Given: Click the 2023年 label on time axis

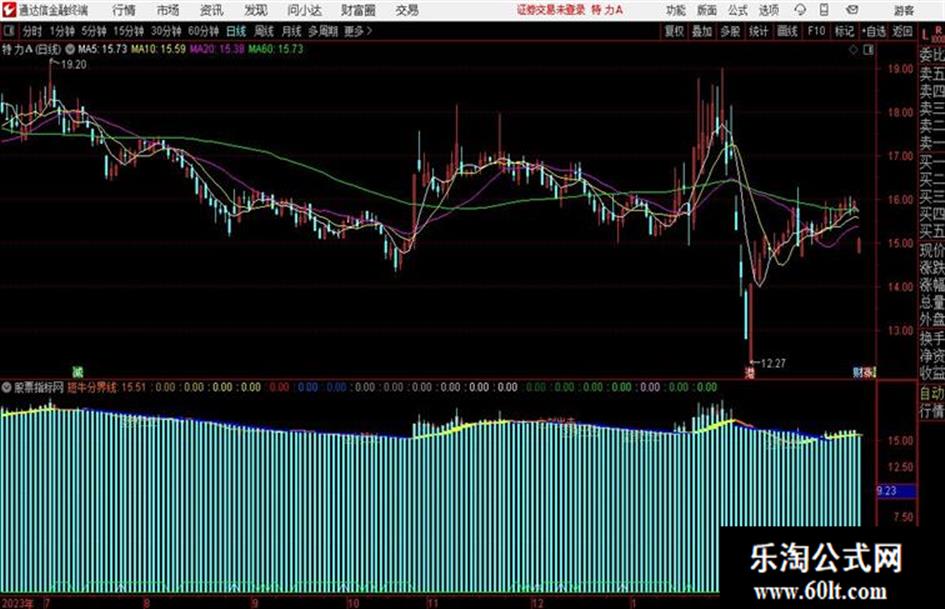Looking at the screenshot, I should pyautogui.click(x=17, y=603).
